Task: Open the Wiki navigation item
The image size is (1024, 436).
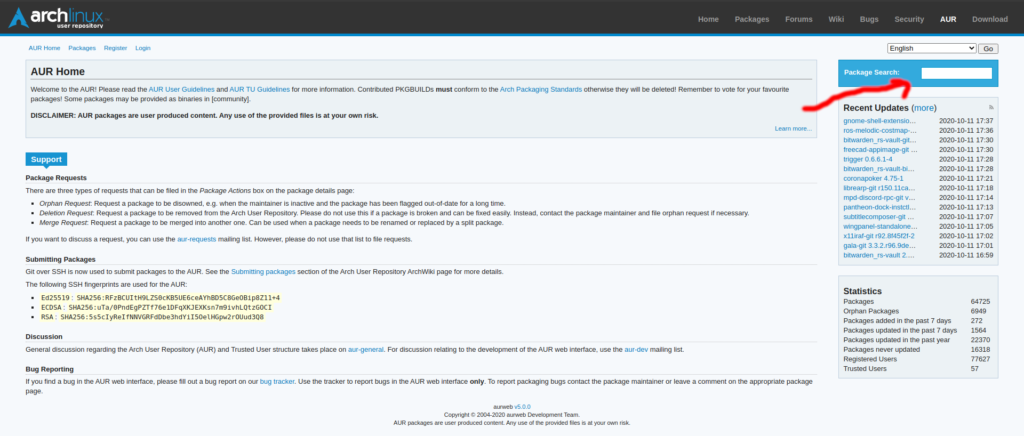Action: click(836, 19)
